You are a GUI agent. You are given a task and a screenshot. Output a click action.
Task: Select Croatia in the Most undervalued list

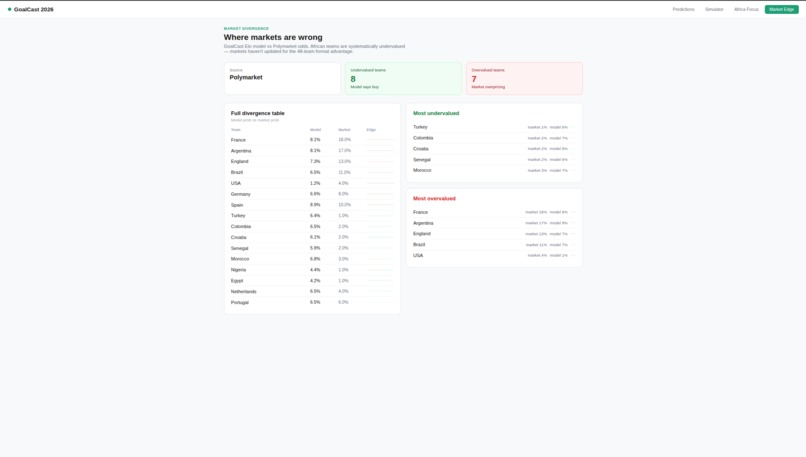tap(494, 149)
